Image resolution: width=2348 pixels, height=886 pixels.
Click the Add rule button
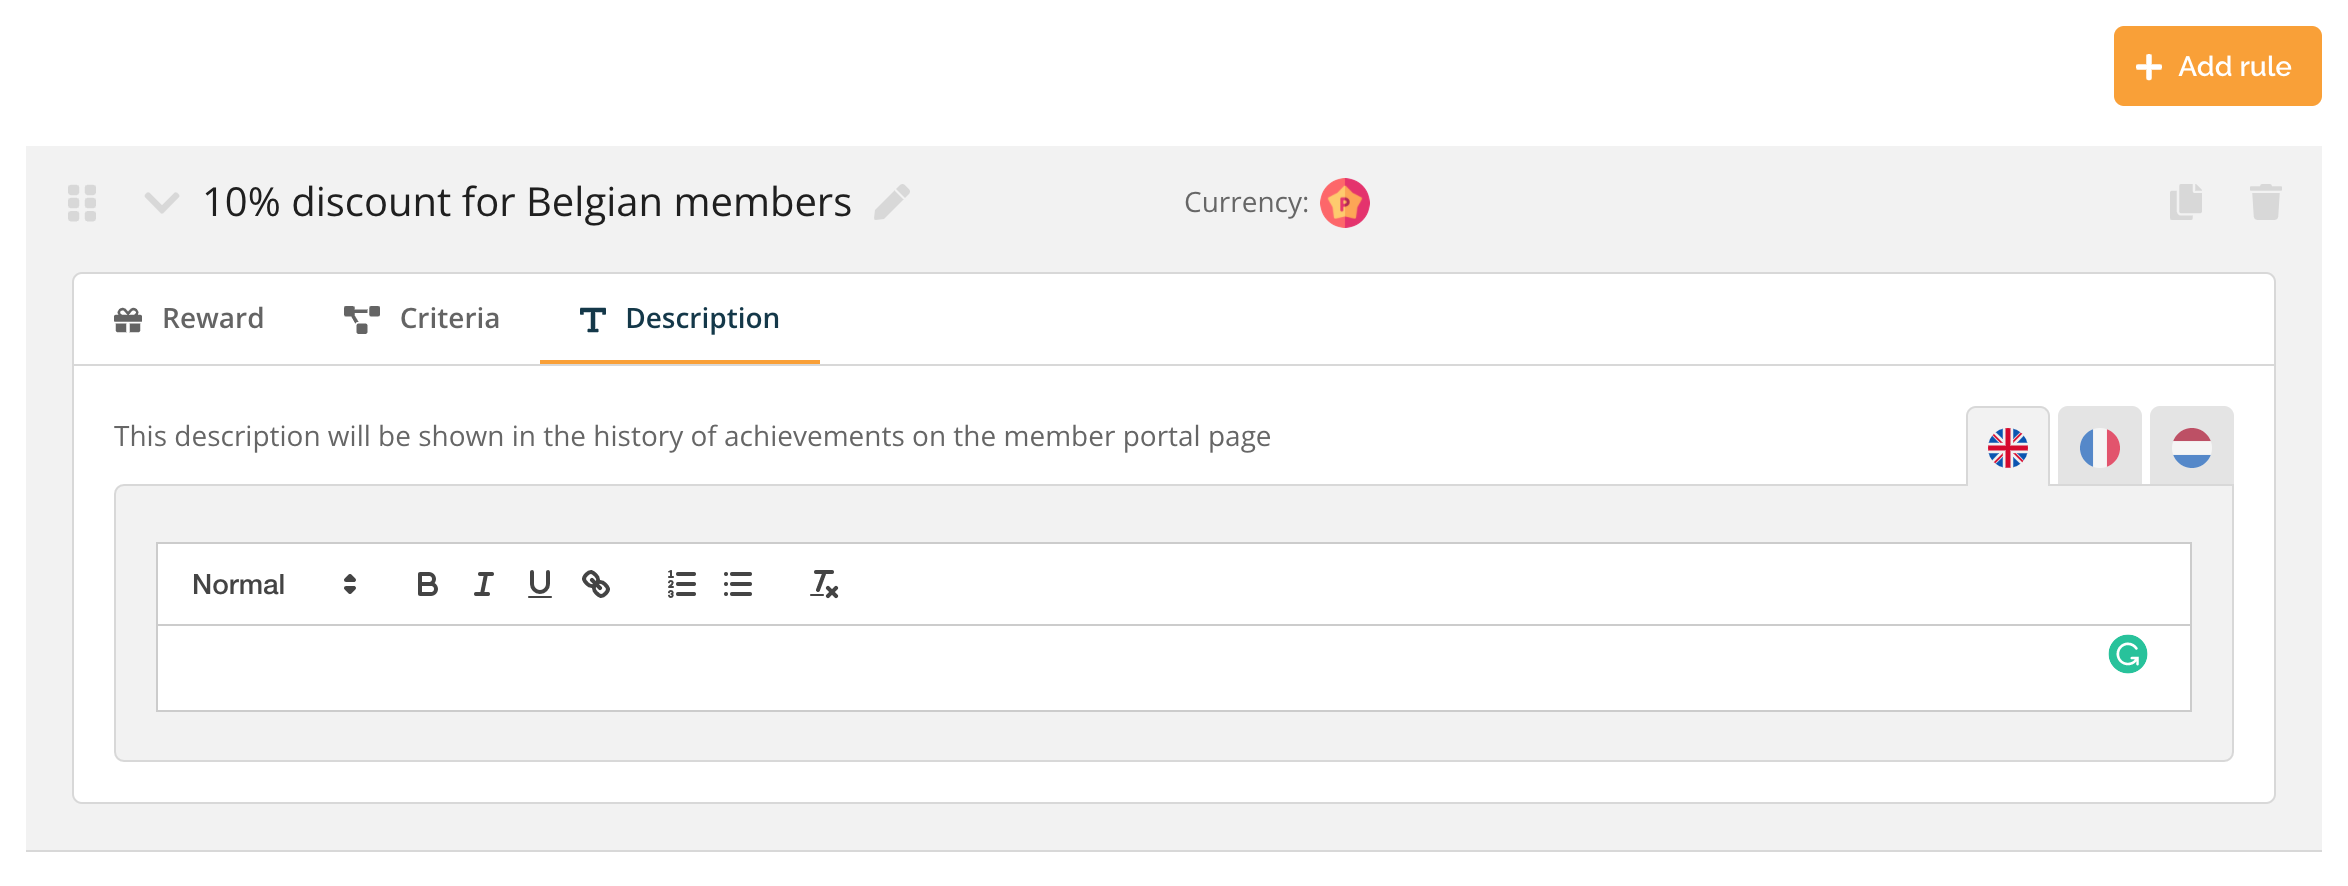pyautogui.click(x=2217, y=66)
